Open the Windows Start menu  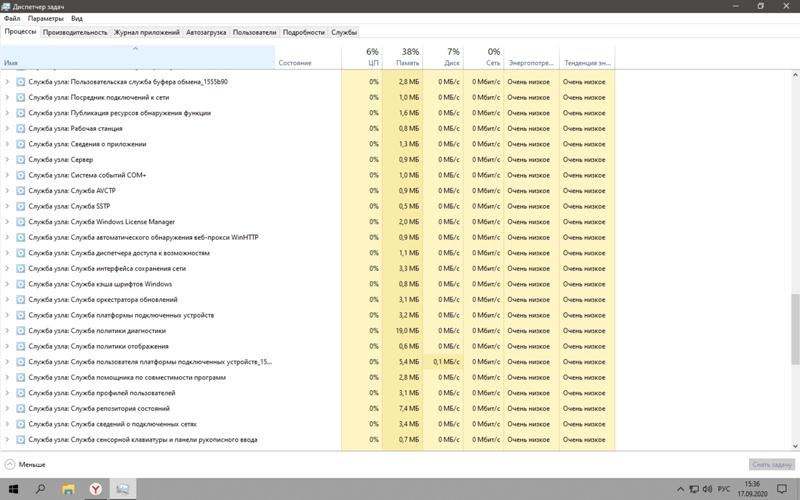pyautogui.click(x=13, y=489)
